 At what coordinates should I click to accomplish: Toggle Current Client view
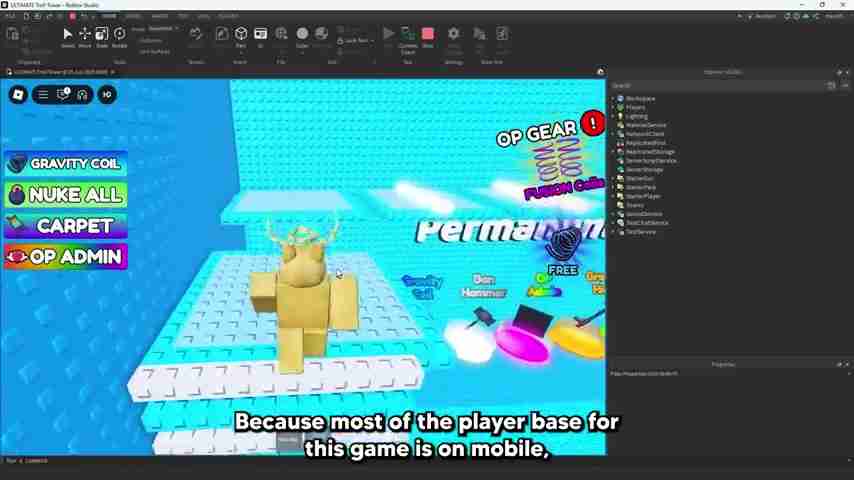(408, 39)
